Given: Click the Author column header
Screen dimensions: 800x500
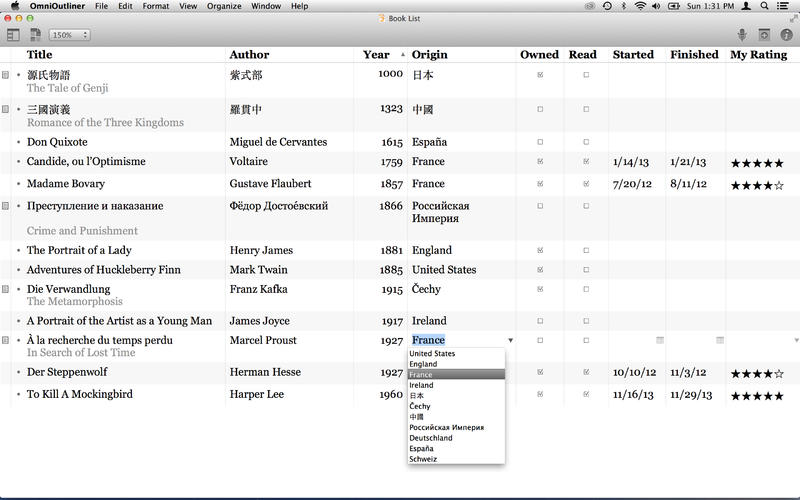Looking at the screenshot, I should 249,55.
